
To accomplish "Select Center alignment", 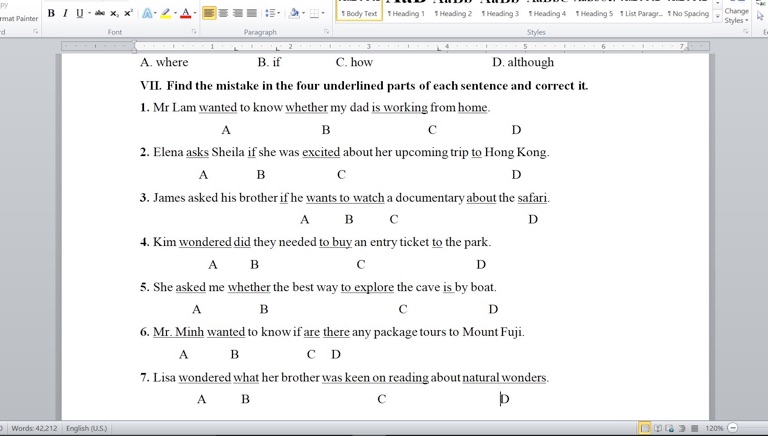I will point(223,13).
